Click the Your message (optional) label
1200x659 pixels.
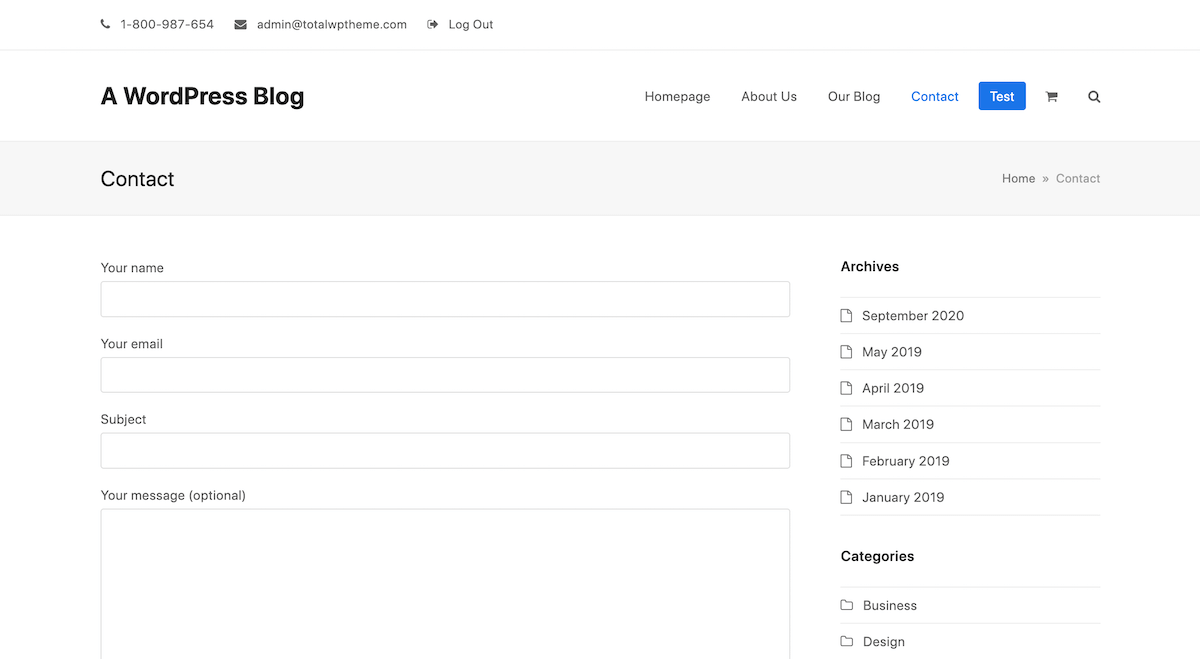[173, 495]
